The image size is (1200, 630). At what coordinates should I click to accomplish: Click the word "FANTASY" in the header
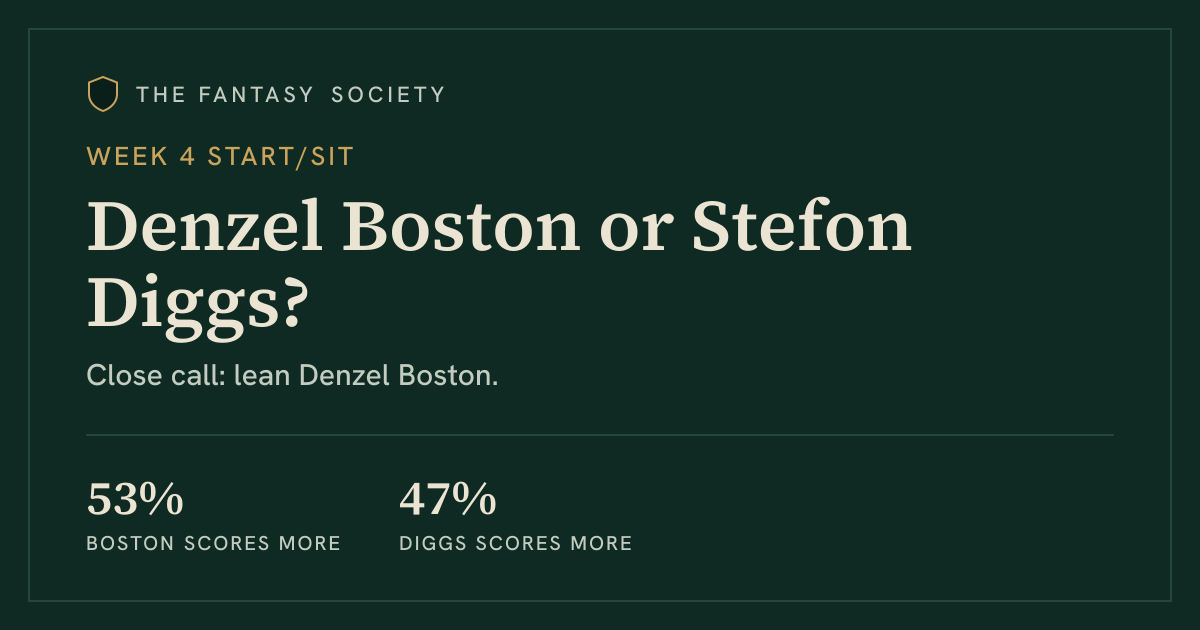(x=254, y=95)
